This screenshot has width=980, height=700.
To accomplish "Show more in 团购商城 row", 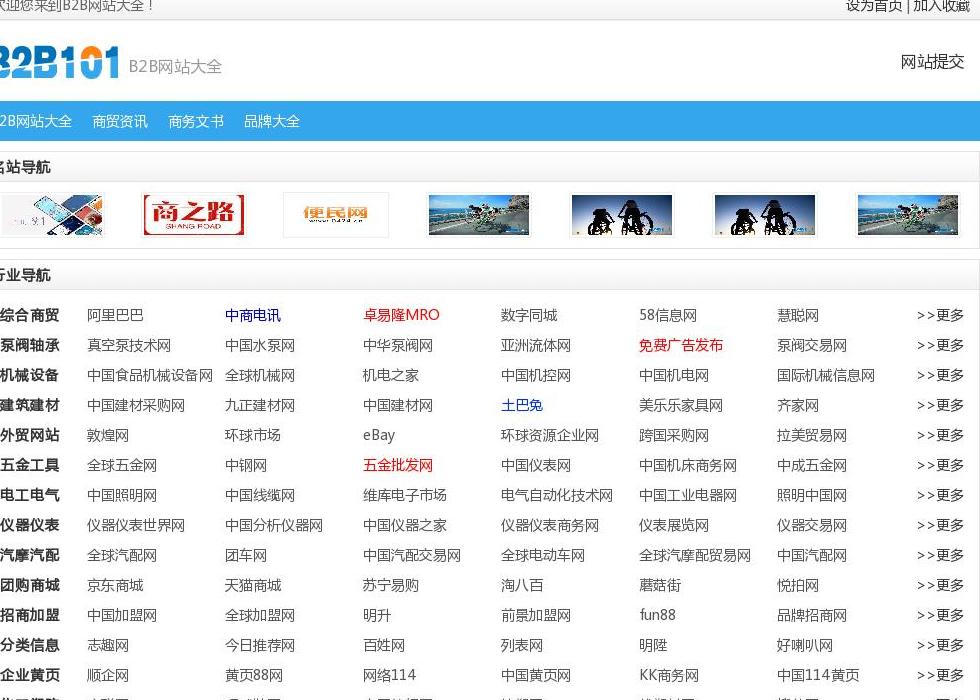I will point(940,585).
